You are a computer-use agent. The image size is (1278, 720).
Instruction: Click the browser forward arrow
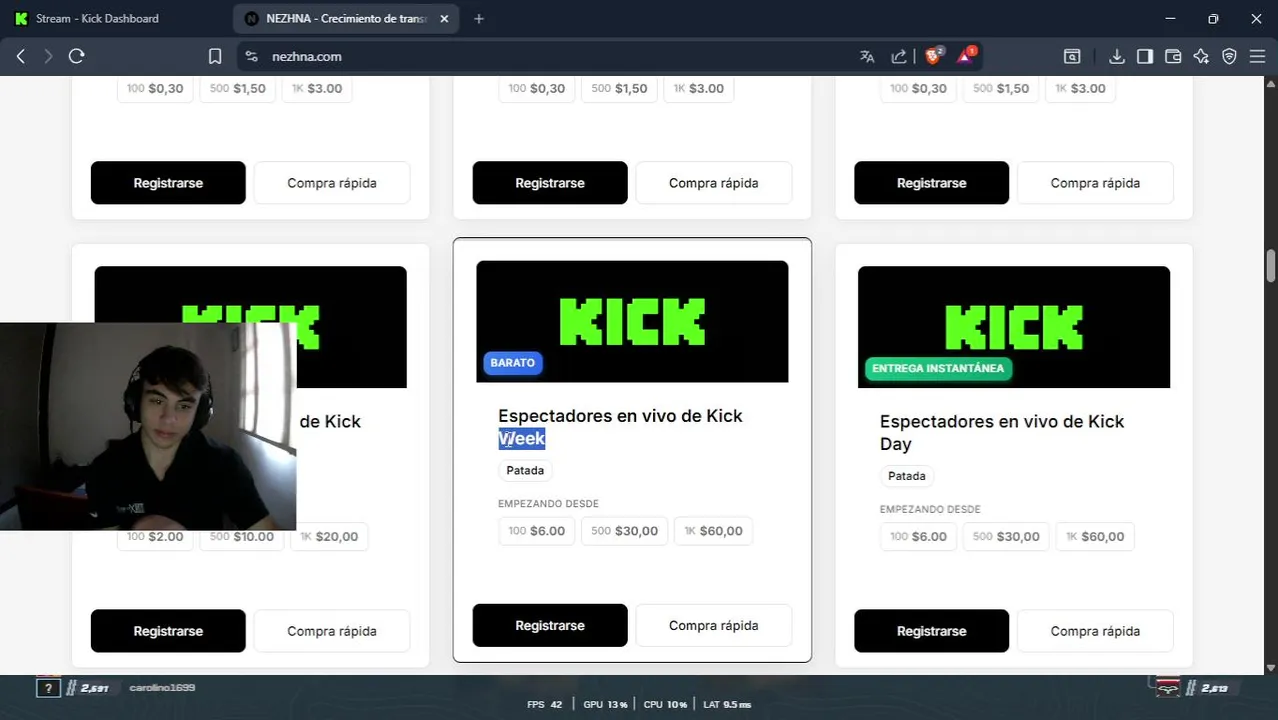point(48,56)
